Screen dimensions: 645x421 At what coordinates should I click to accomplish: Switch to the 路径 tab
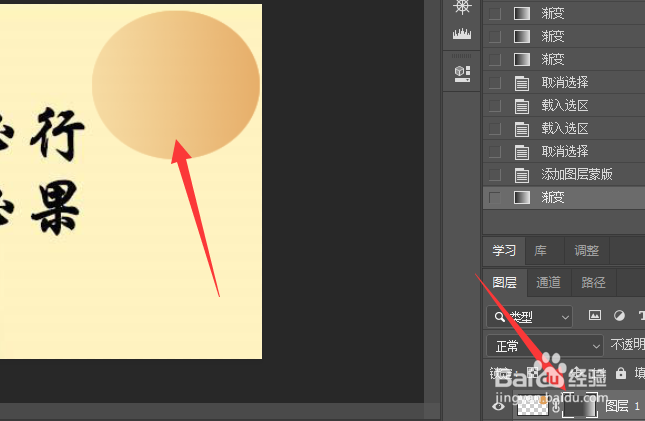coord(593,282)
